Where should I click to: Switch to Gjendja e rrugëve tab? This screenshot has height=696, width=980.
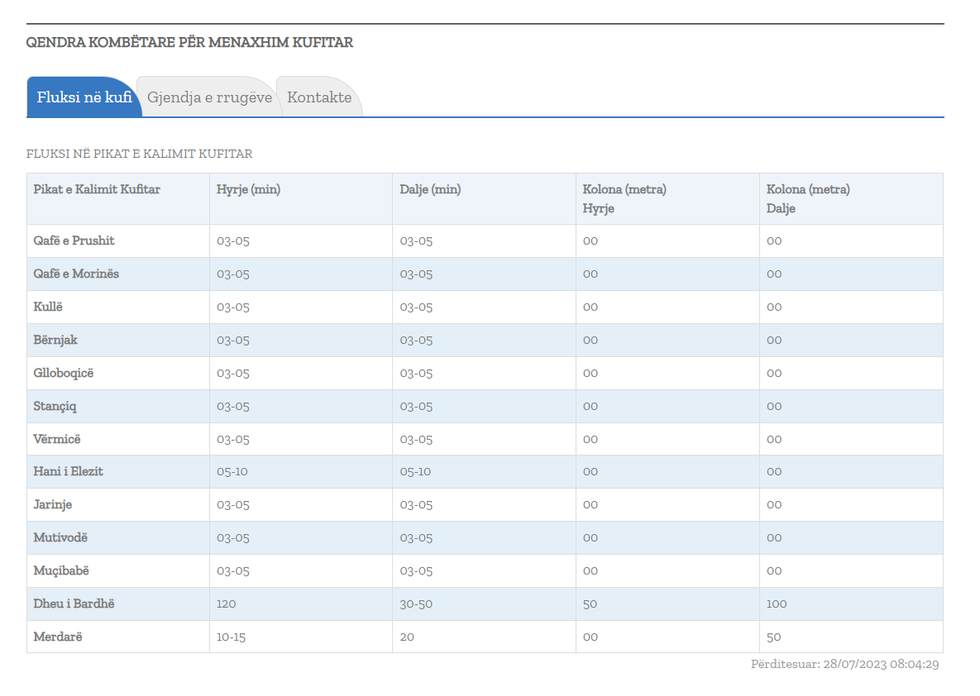point(209,97)
